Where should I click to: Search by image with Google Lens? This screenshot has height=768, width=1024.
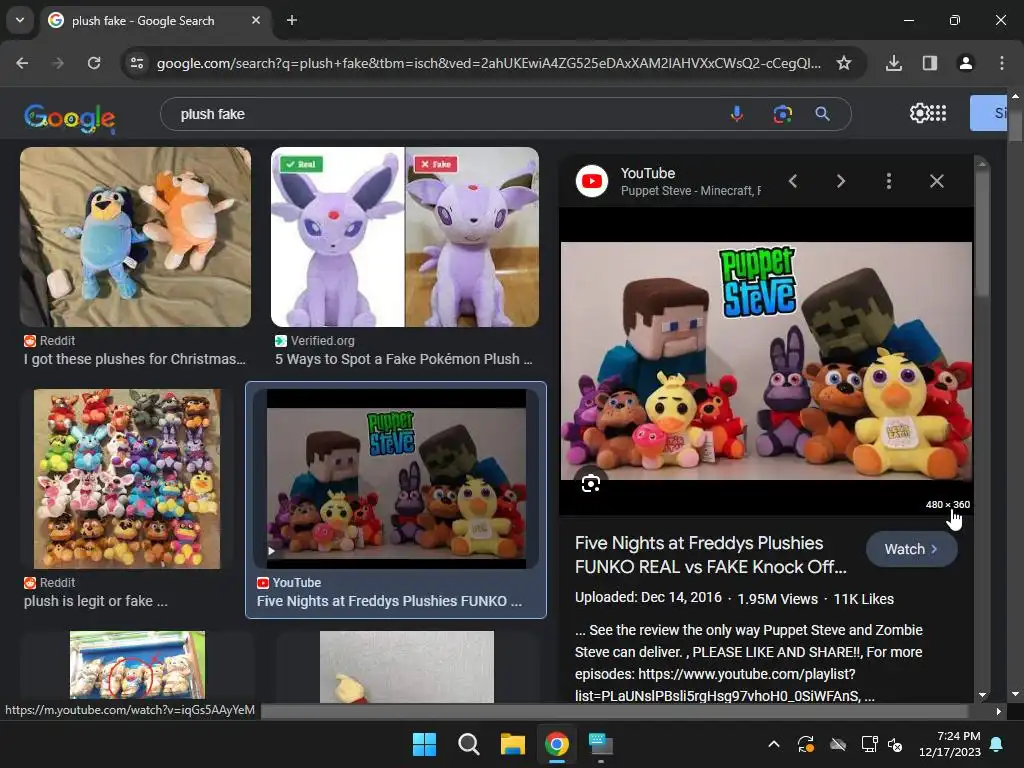point(782,114)
